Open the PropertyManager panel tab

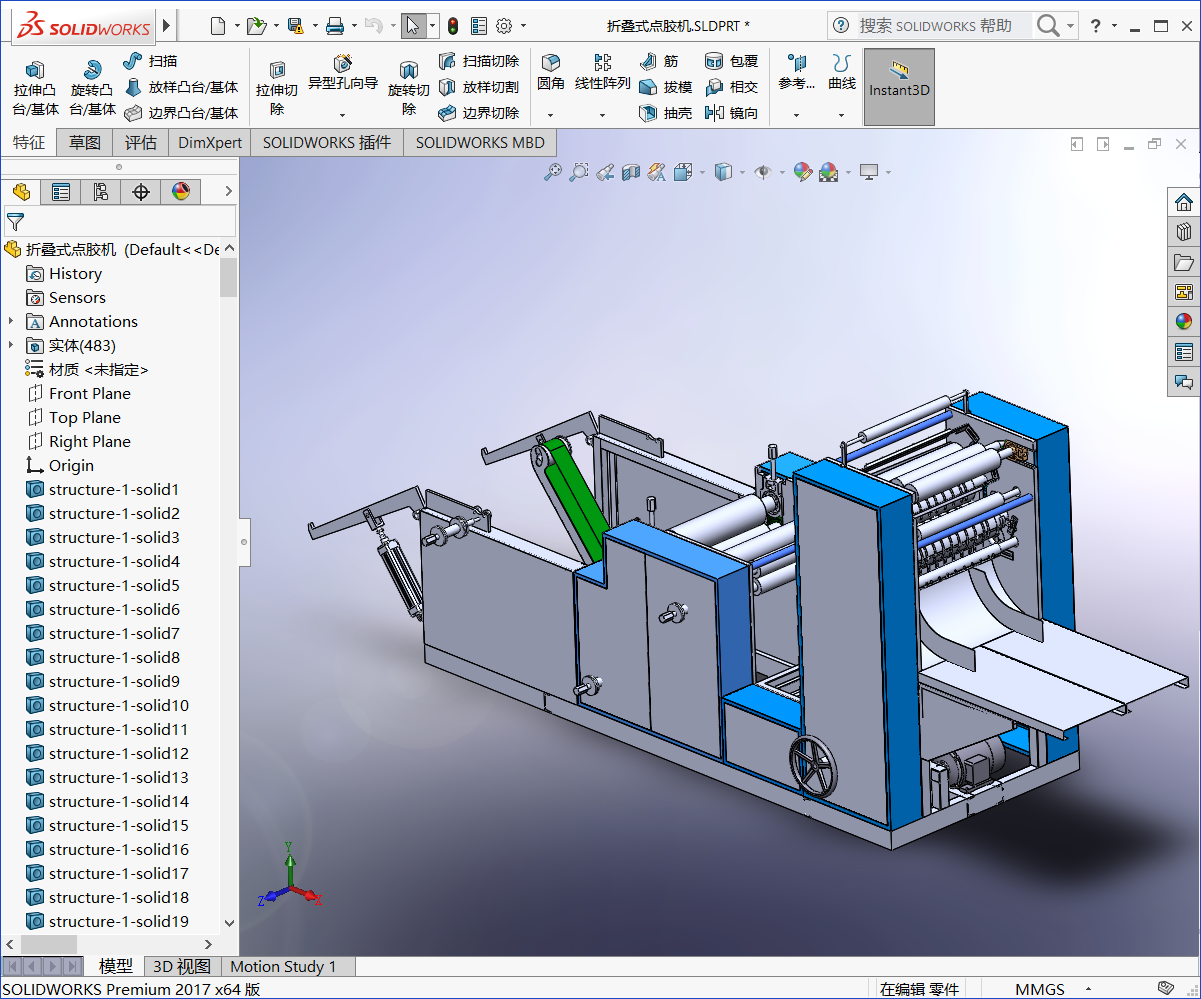(61, 192)
